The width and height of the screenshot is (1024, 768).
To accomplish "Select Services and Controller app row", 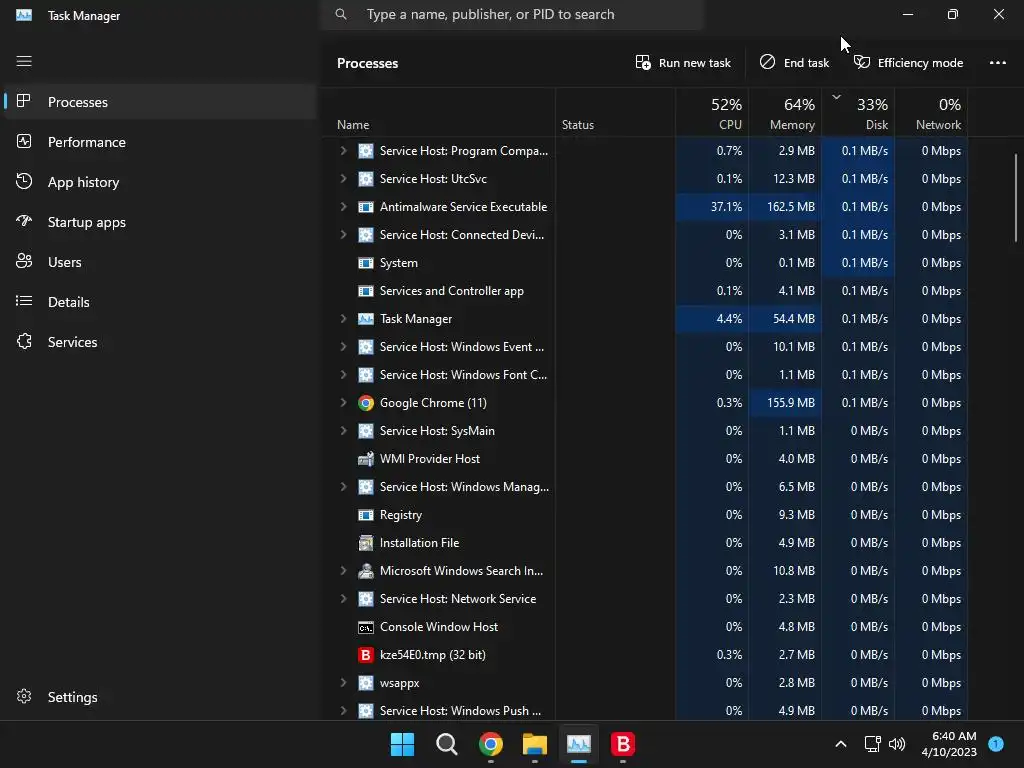I will [645, 291].
